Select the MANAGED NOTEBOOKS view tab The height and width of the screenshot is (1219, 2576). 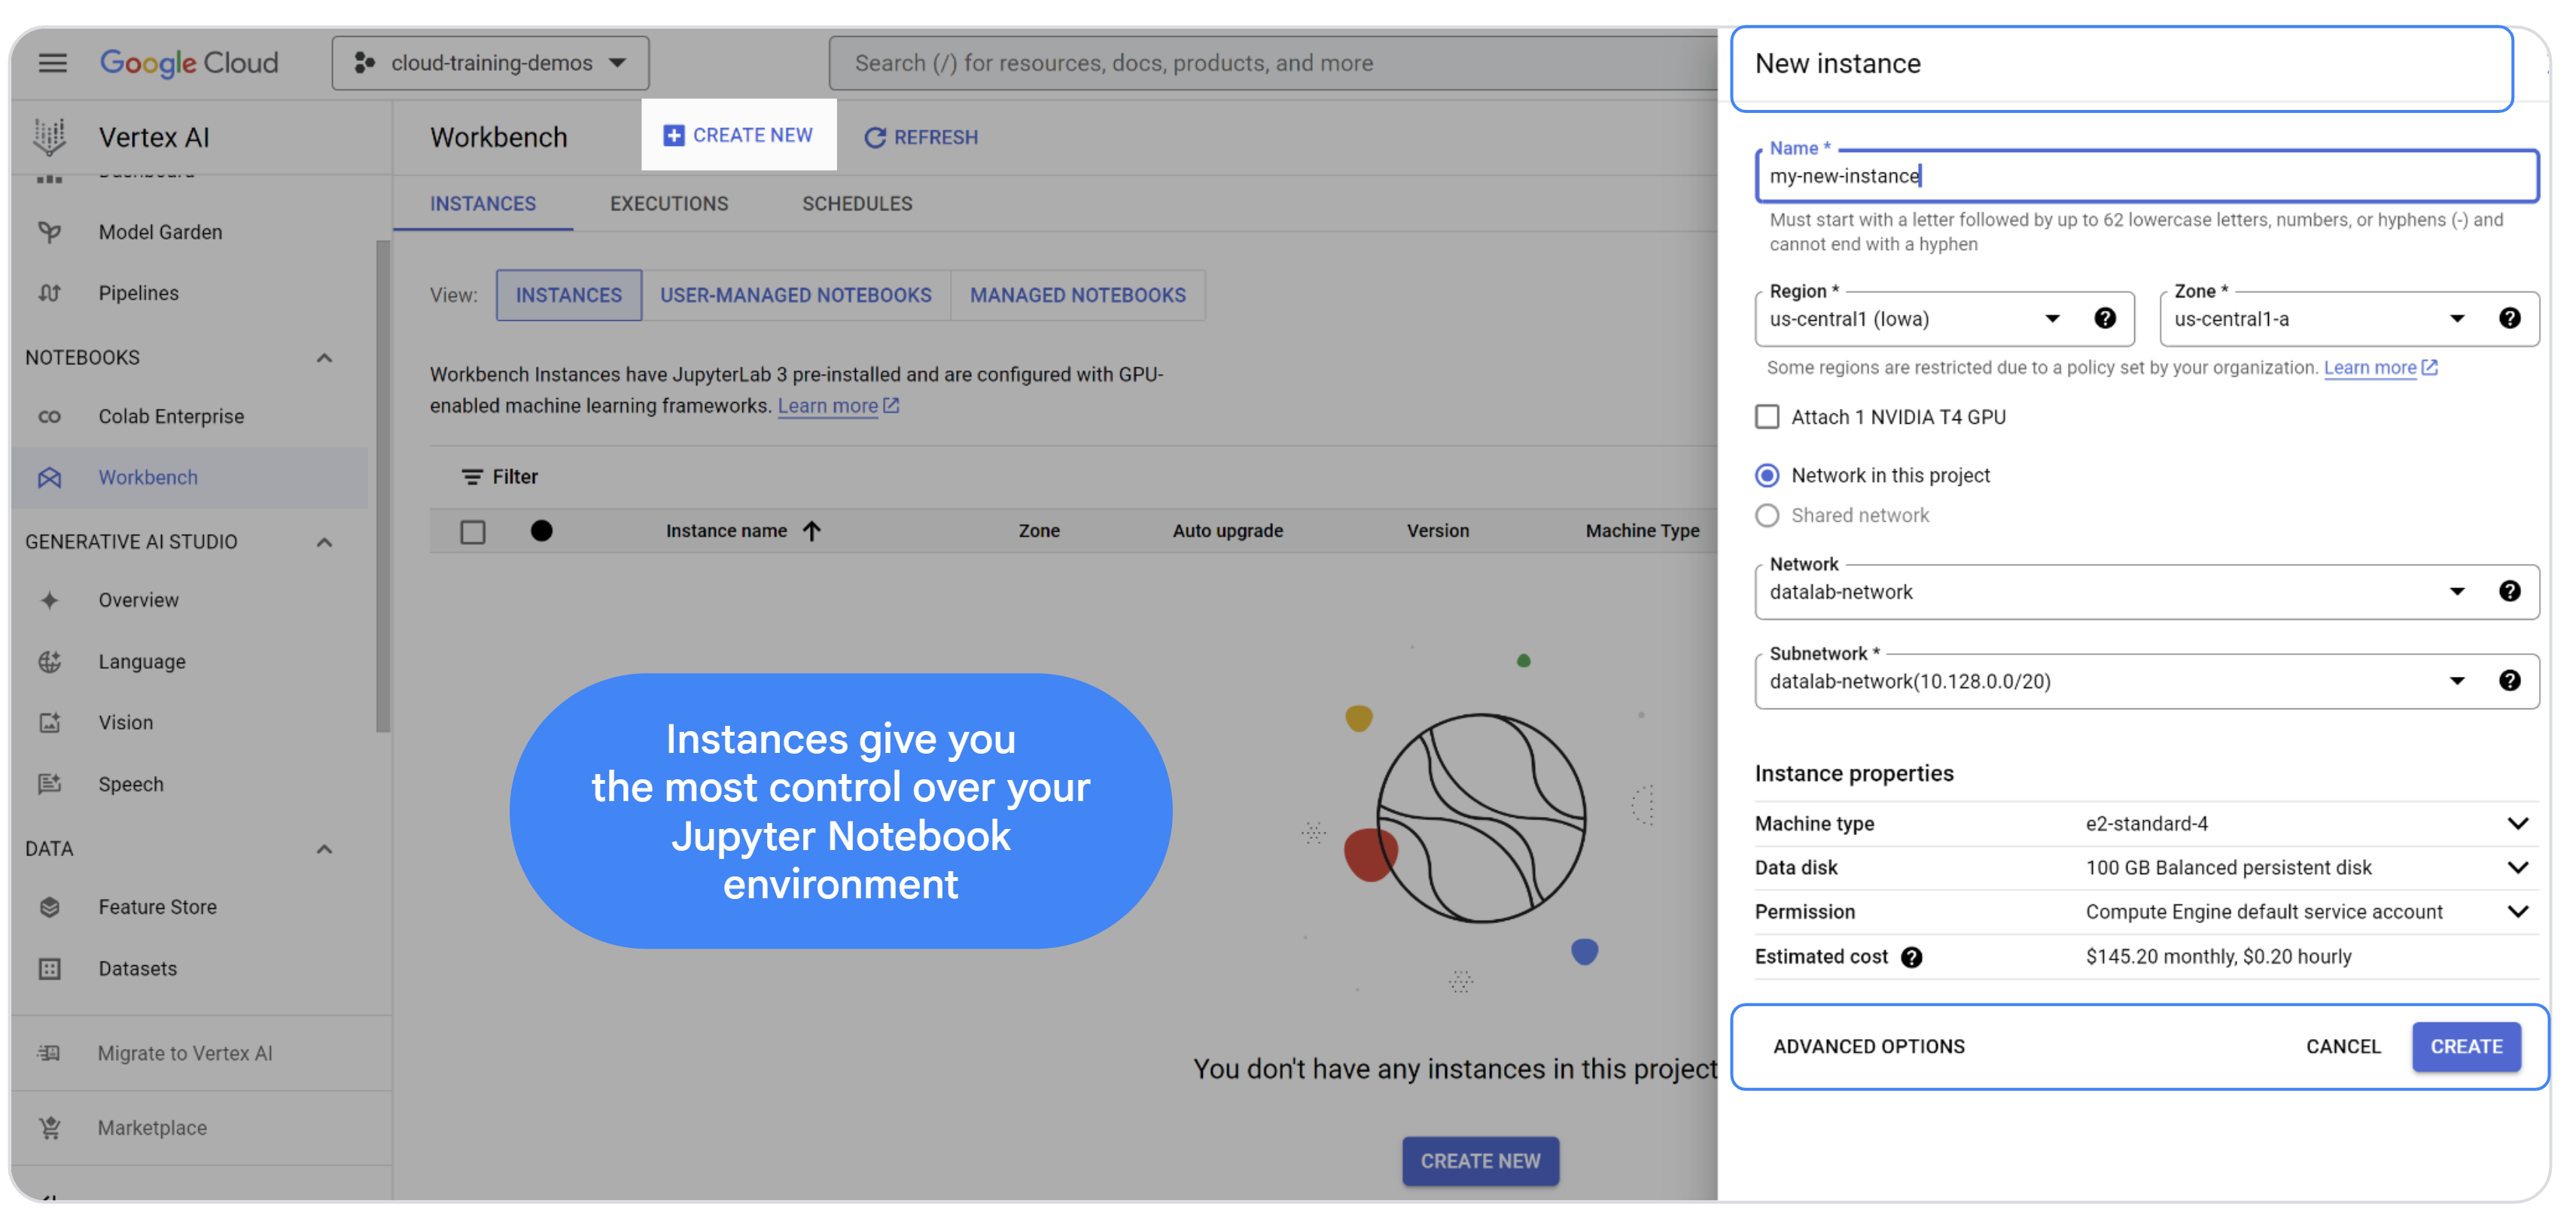(1077, 295)
